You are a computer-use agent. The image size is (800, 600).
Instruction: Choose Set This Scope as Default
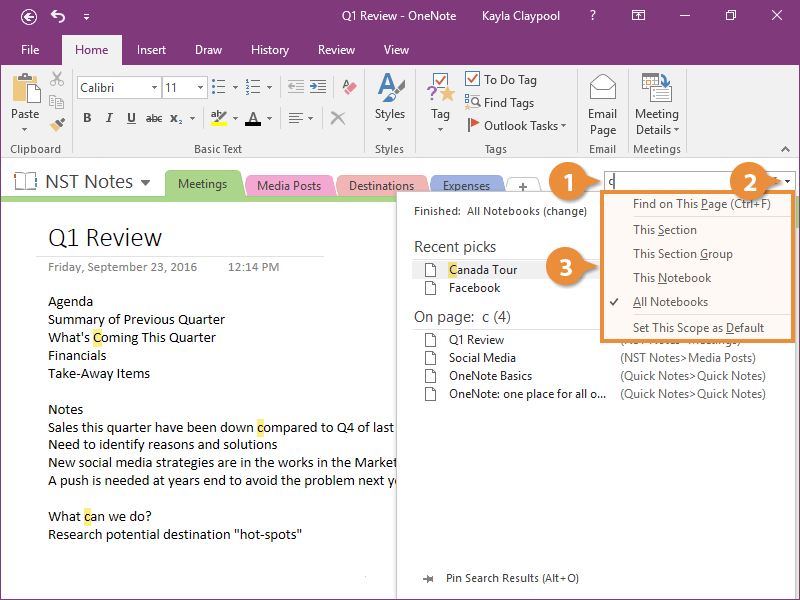[x=697, y=328]
